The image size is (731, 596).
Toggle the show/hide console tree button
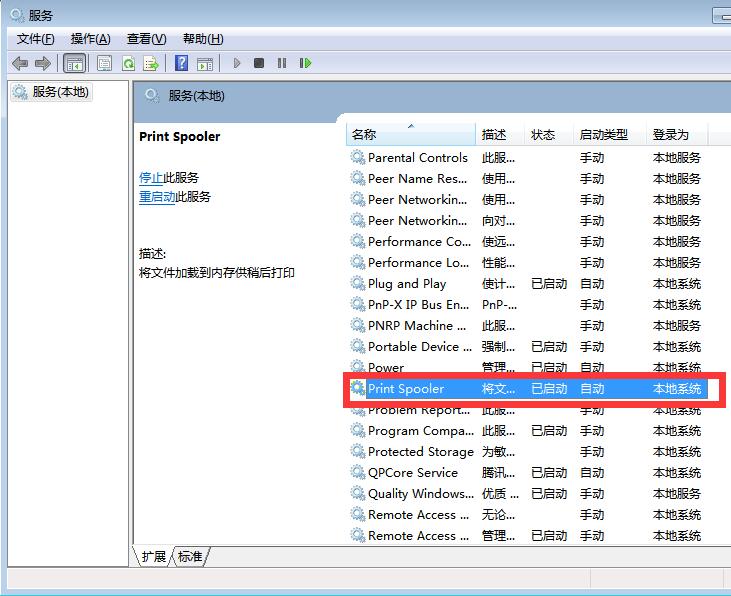(74, 63)
